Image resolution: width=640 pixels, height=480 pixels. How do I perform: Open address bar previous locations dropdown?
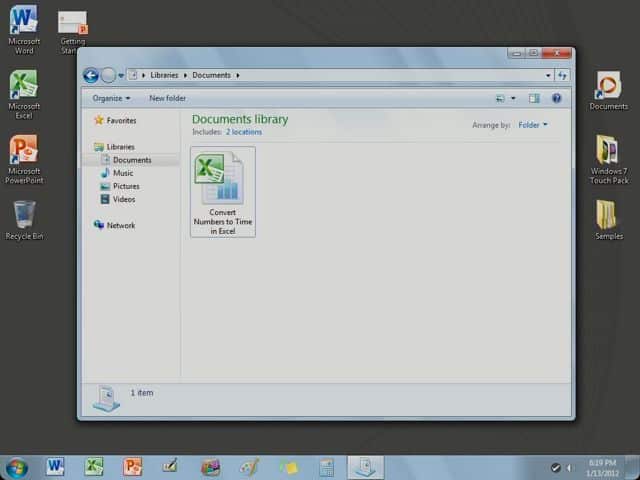pos(548,76)
